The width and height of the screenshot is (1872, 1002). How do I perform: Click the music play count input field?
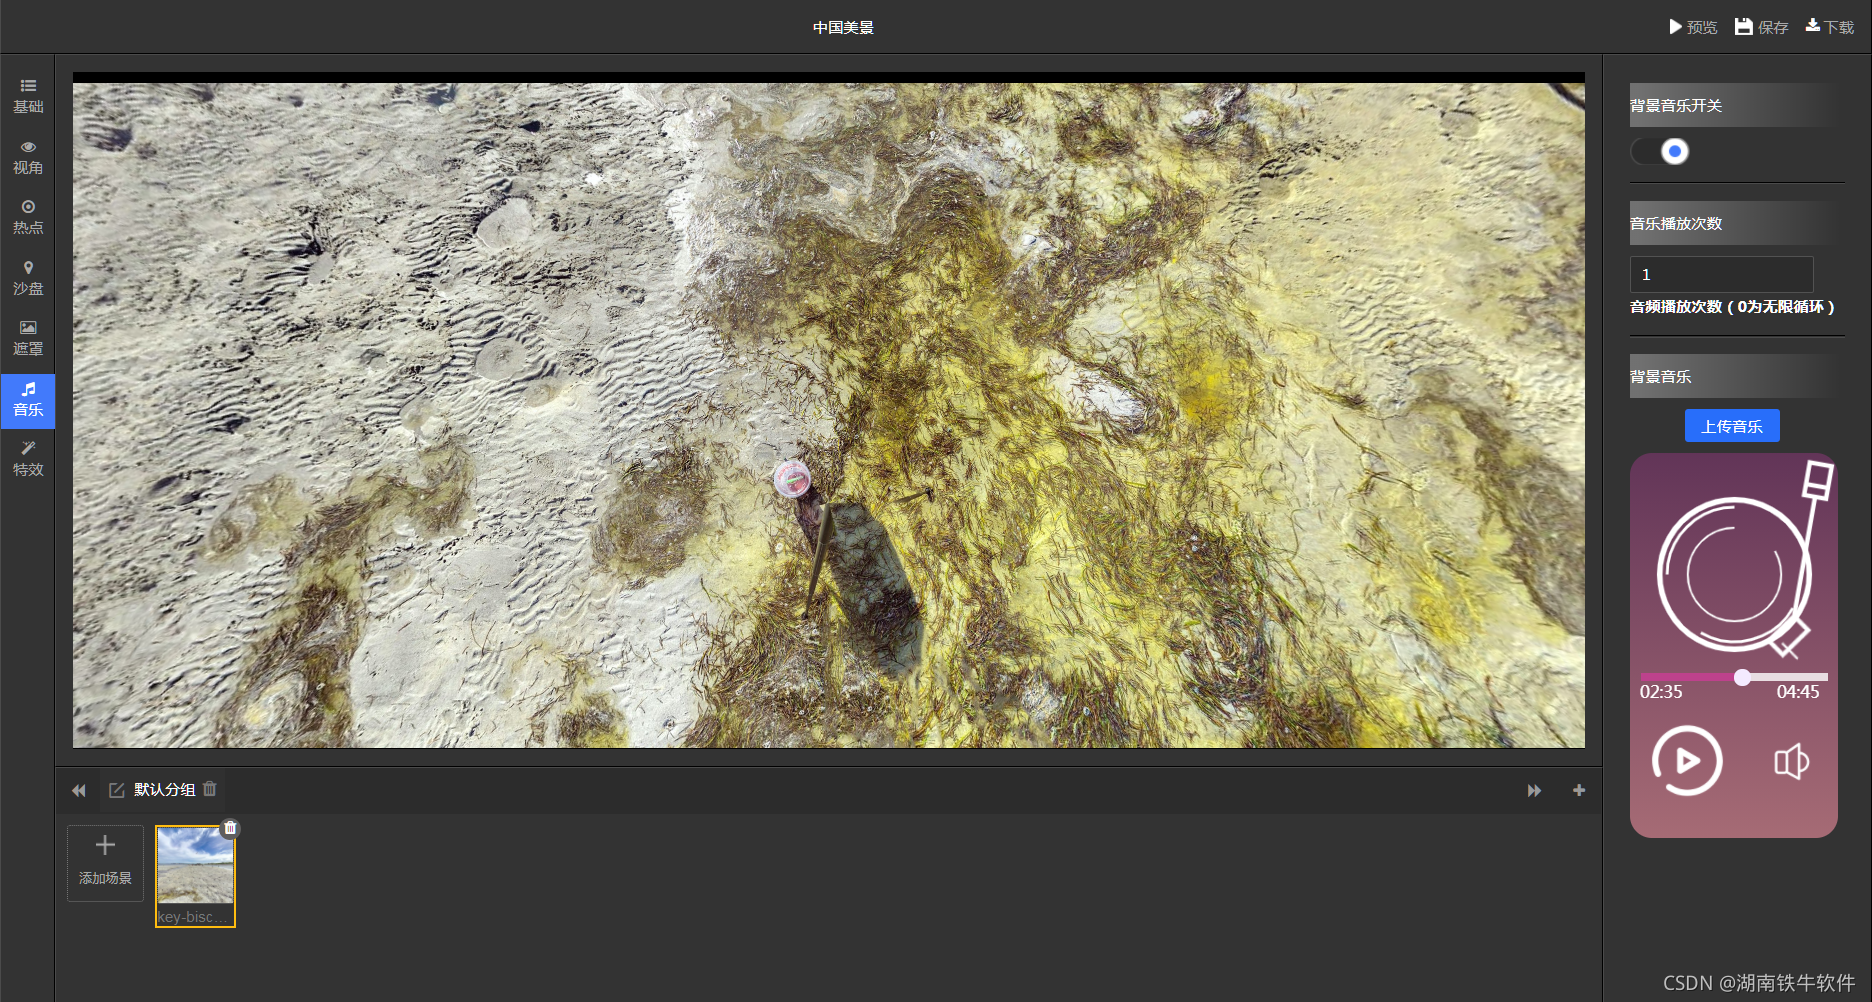point(1721,274)
